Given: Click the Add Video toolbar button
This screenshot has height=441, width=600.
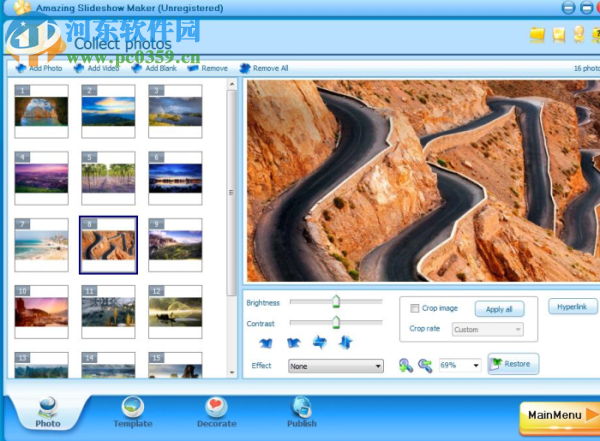Looking at the screenshot, I should click(96, 68).
